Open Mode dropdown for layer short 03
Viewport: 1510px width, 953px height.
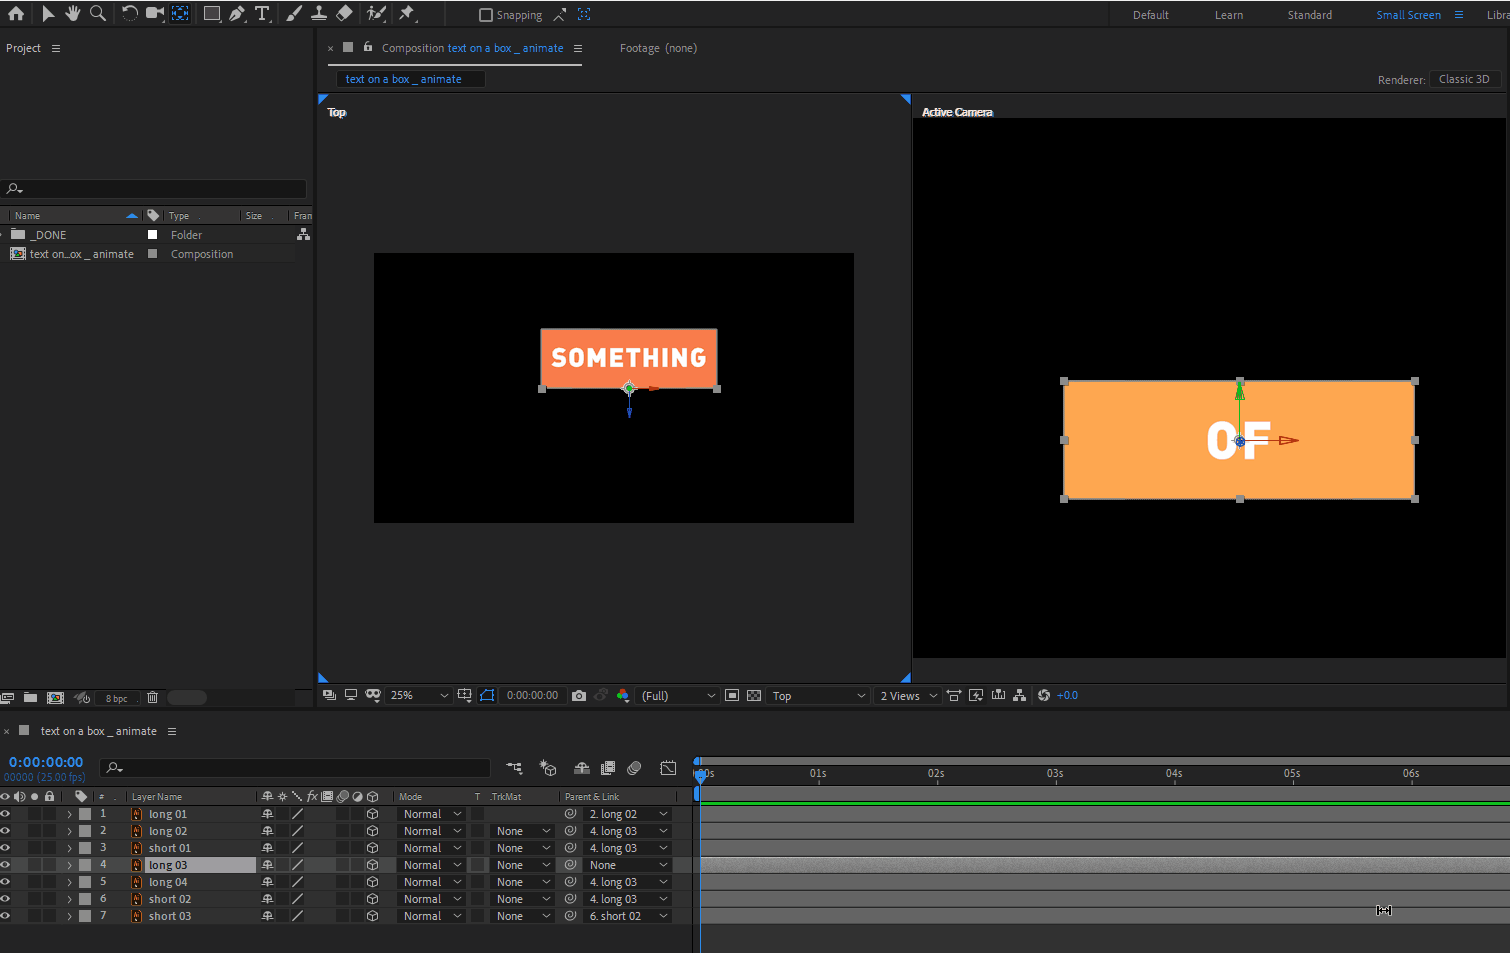coord(432,916)
